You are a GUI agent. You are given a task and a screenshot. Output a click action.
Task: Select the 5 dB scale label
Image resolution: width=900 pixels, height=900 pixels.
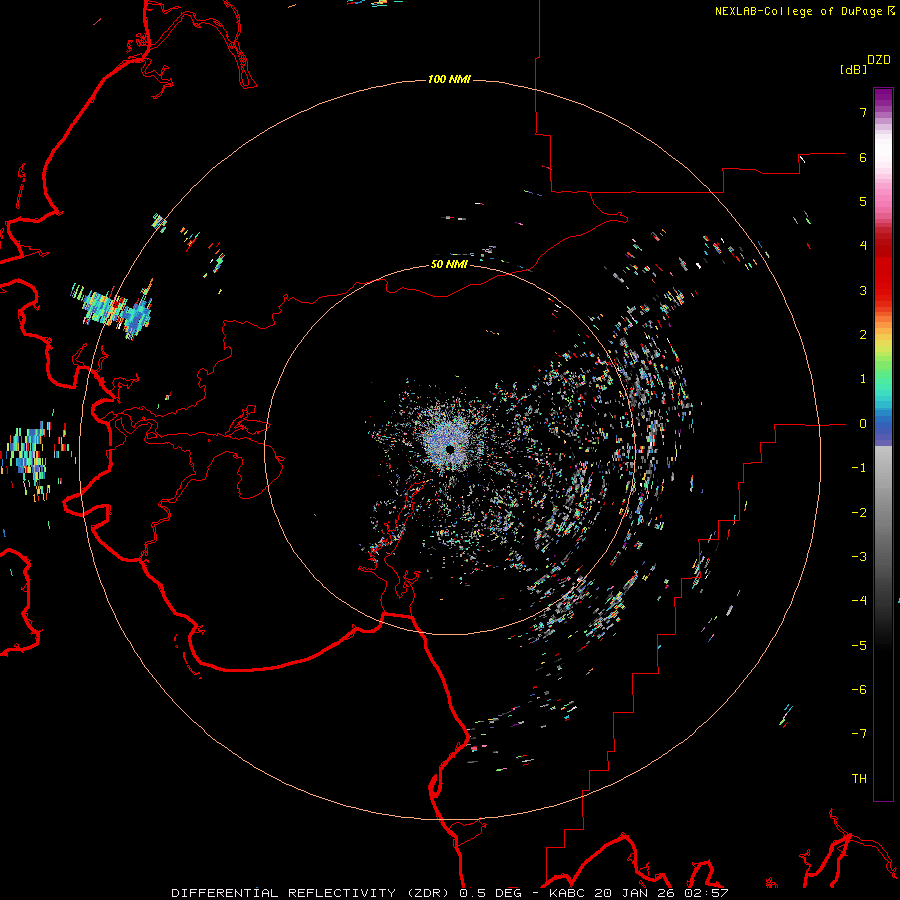click(x=863, y=201)
